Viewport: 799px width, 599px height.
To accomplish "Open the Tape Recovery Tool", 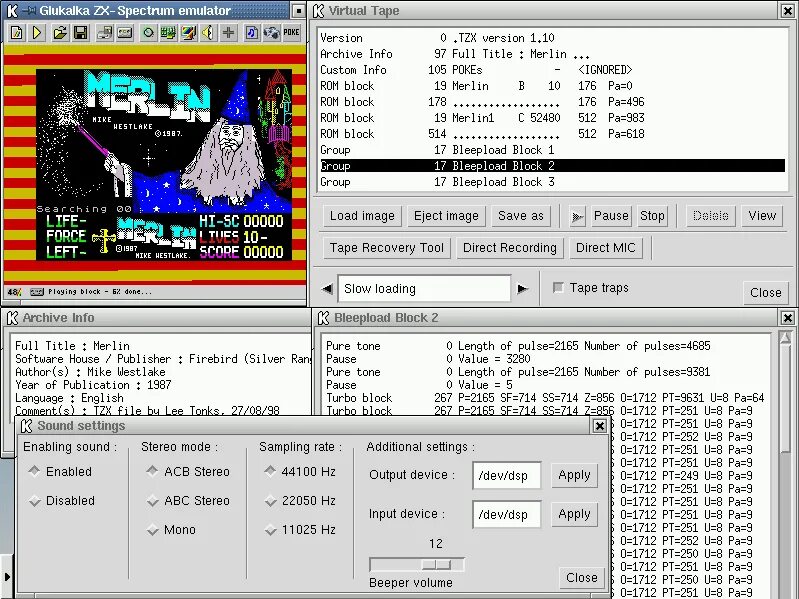I will [x=387, y=248].
